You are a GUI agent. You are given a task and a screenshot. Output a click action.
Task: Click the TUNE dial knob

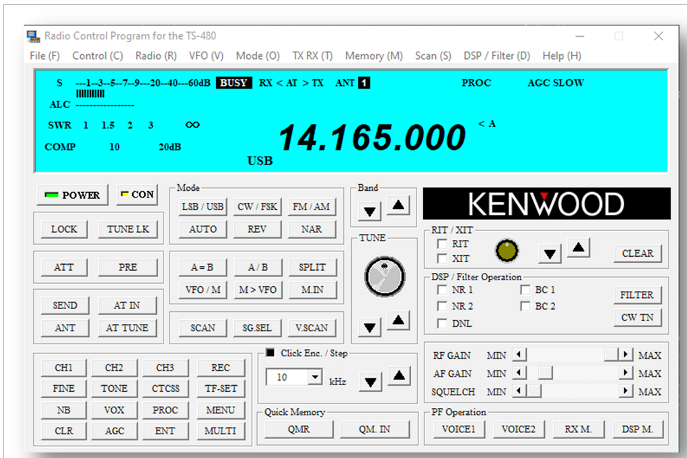click(x=385, y=277)
